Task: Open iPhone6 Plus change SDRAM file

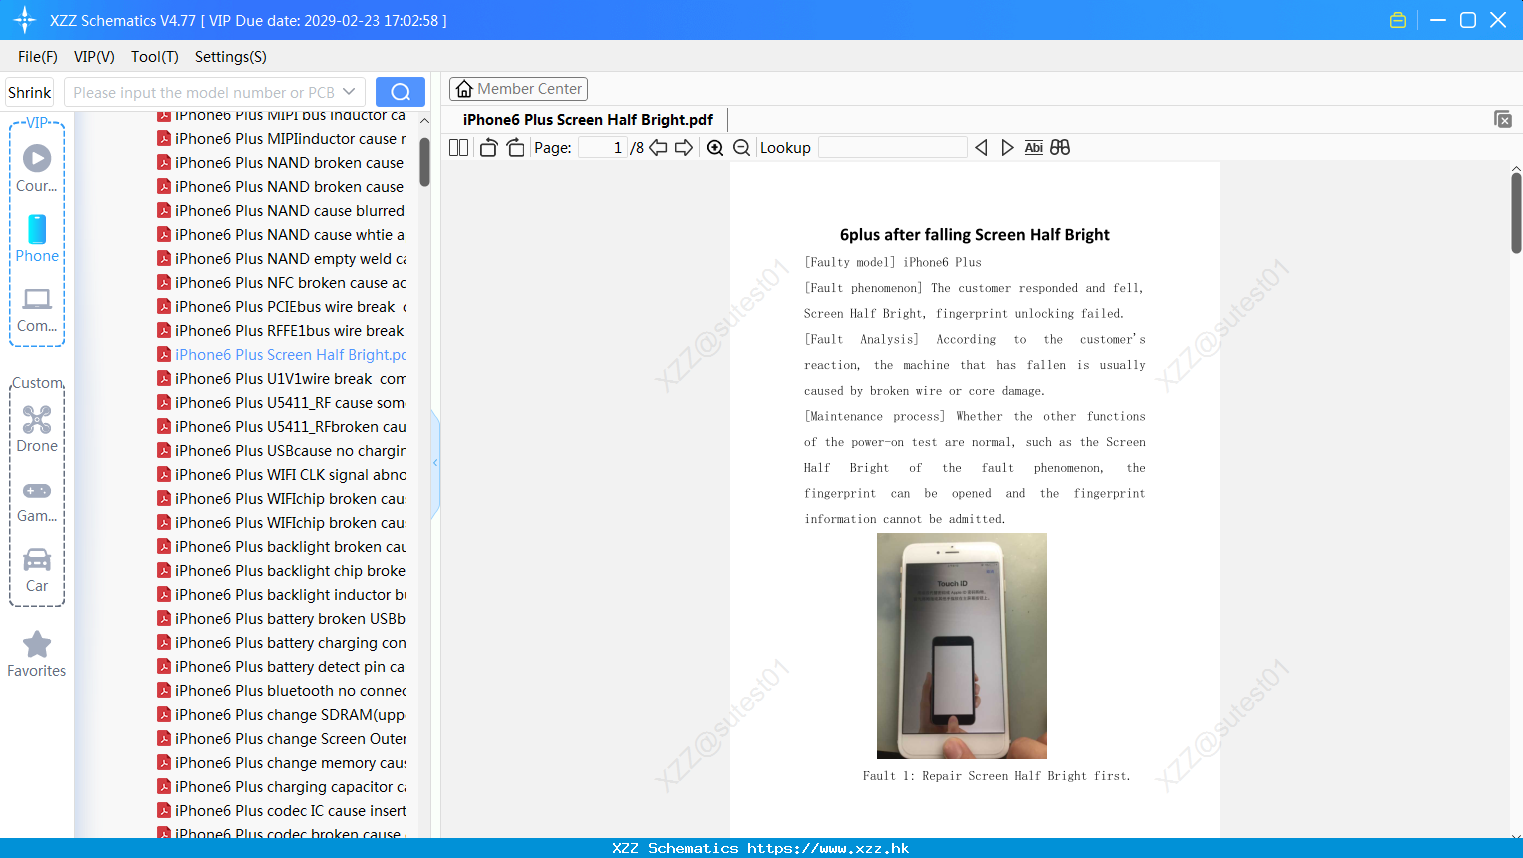Action: point(282,715)
